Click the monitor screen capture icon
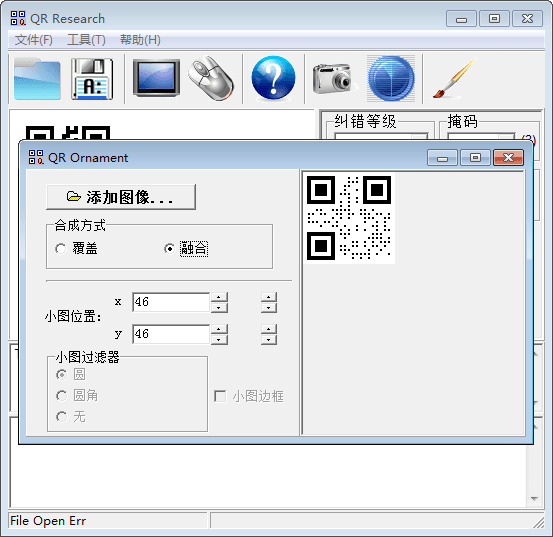The width and height of the screenshot is (553, 537). pyautogui.click(x=156, y=78)
